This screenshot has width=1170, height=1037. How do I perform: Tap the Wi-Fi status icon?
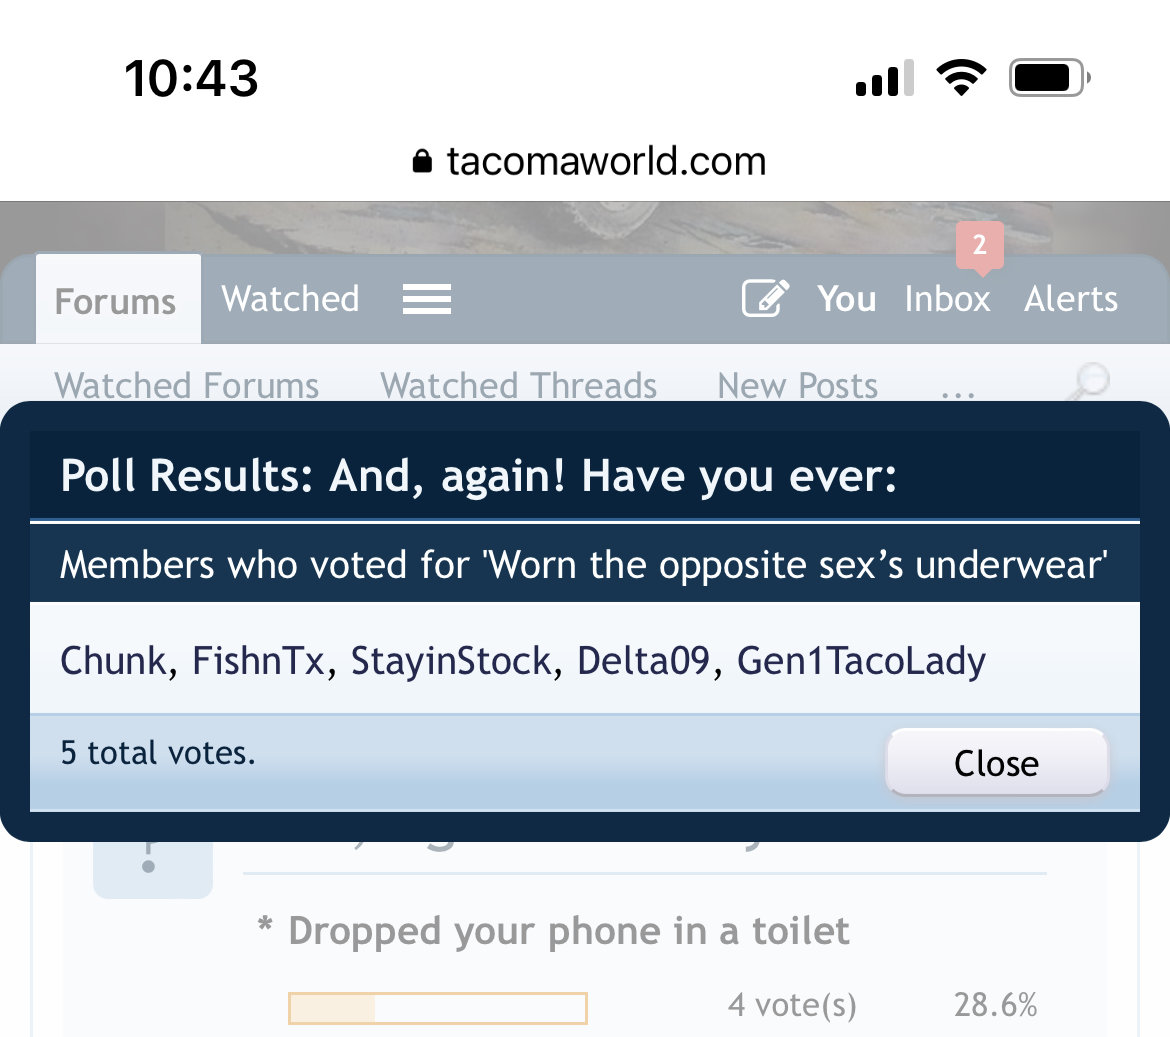tap(961, 77)
